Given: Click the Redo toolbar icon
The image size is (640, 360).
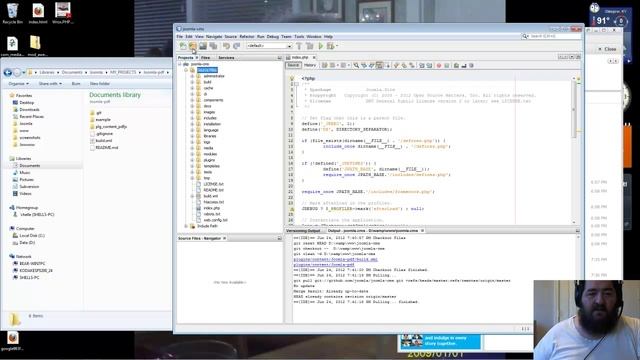Looking at the screenshot, I should [236, 46].
